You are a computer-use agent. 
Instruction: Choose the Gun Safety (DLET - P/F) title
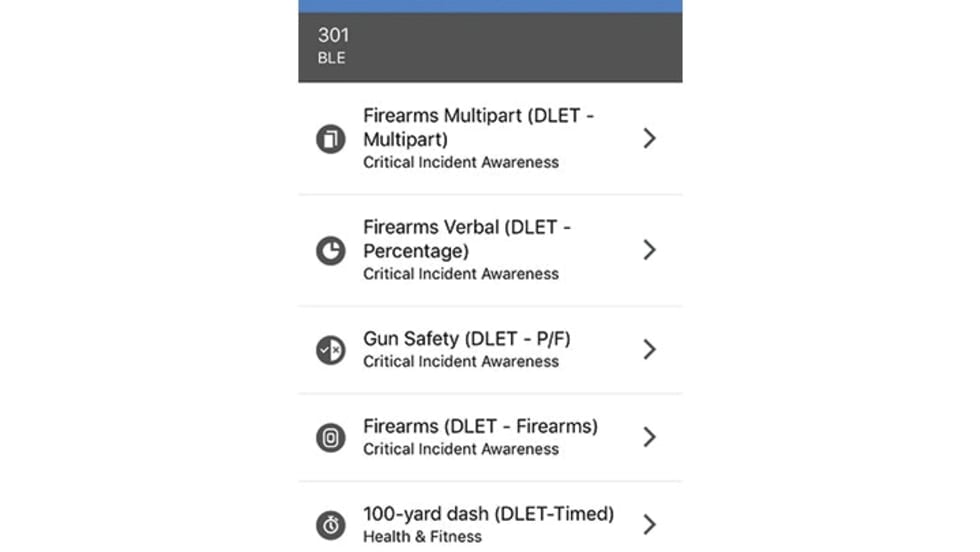467,339
